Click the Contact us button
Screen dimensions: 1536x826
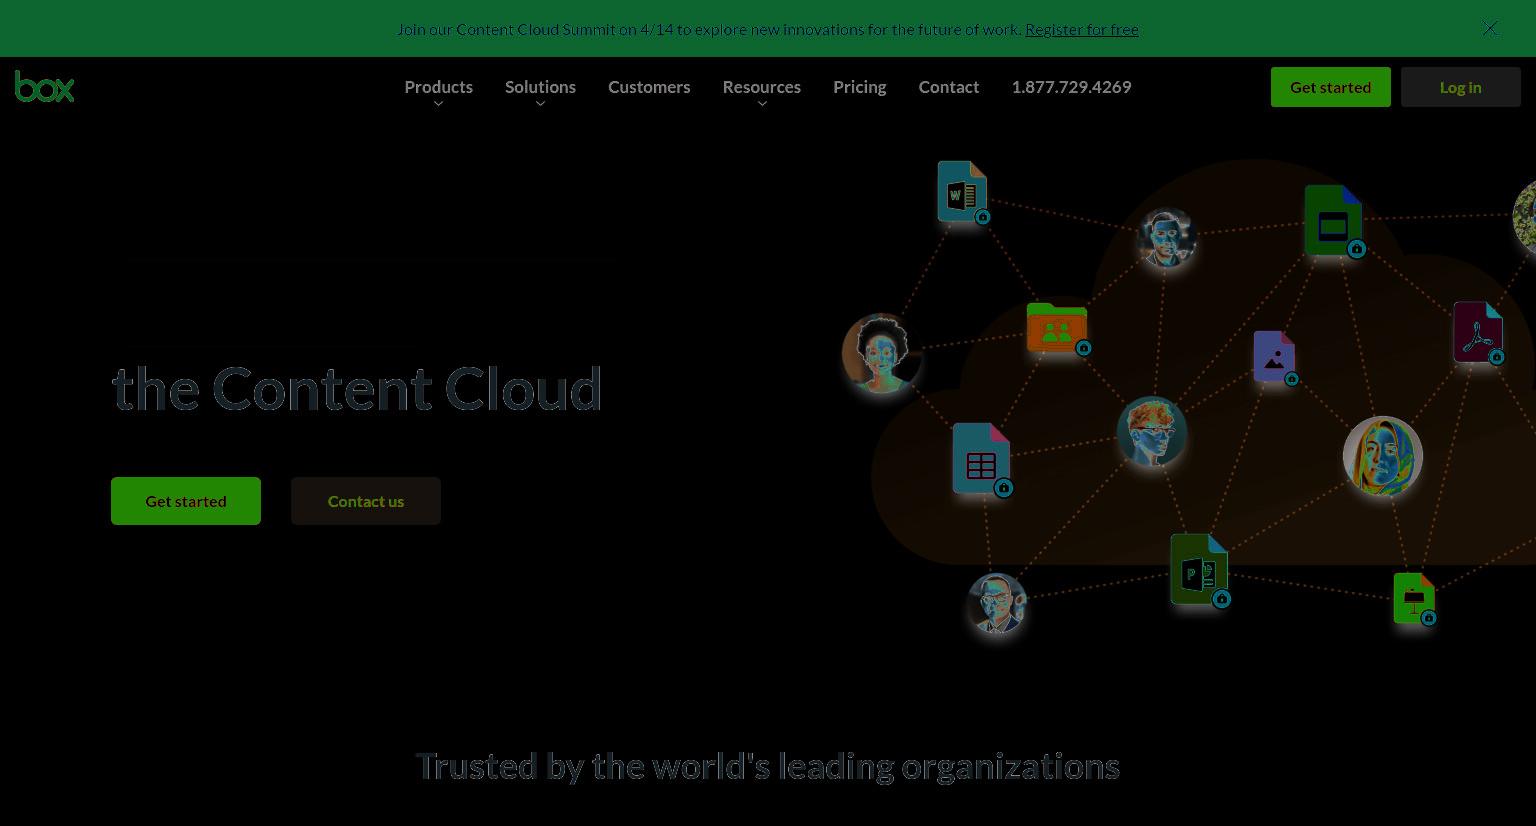coord(366,501)
